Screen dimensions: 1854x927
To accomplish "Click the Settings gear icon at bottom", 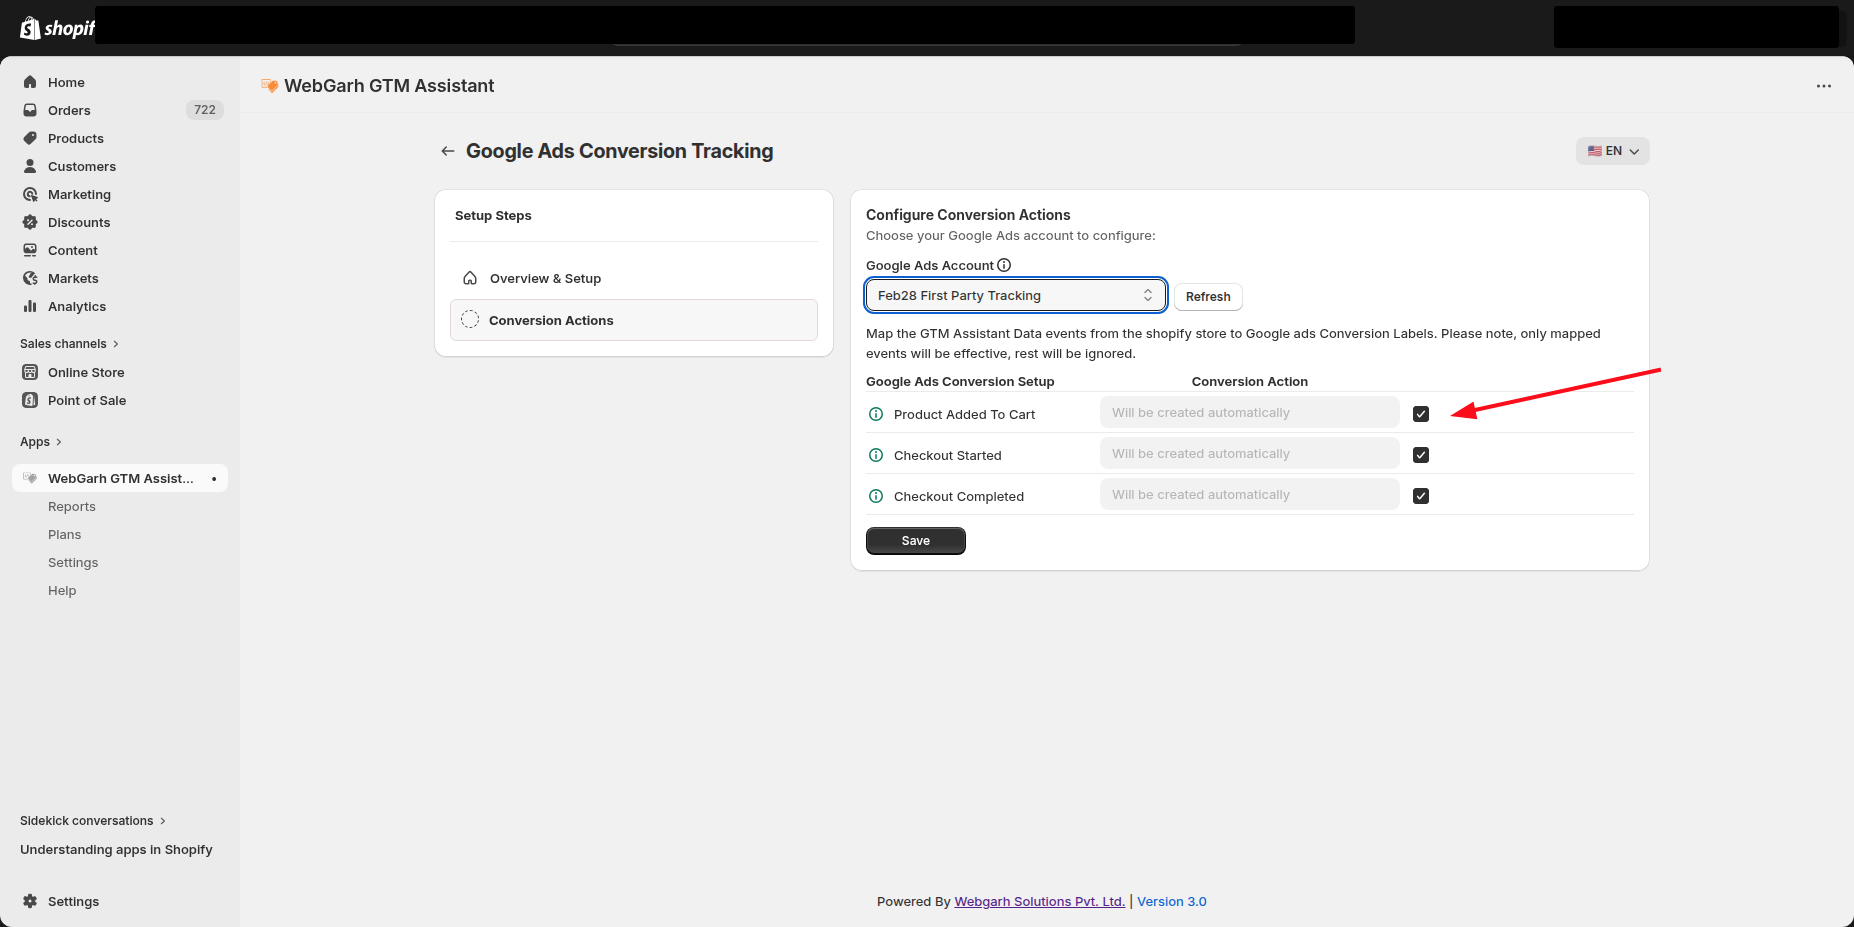I will 30,901.
